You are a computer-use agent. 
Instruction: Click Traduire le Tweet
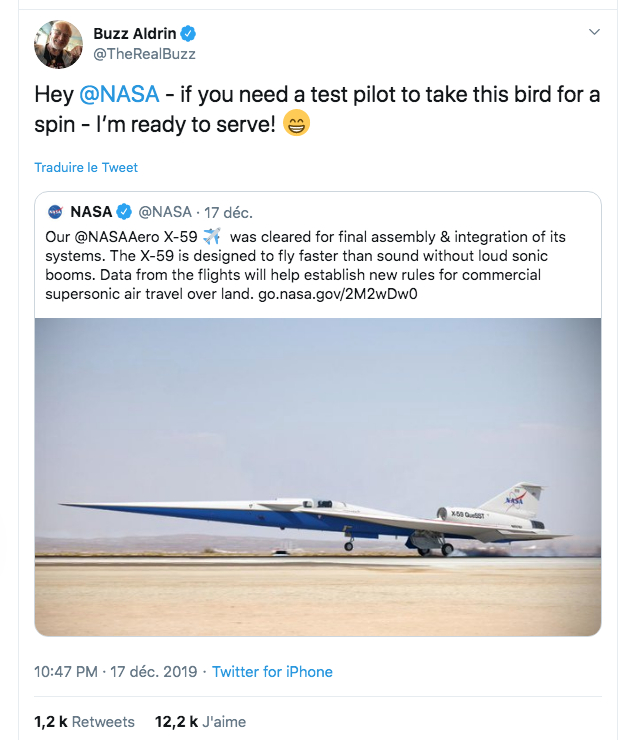point(86,167)
